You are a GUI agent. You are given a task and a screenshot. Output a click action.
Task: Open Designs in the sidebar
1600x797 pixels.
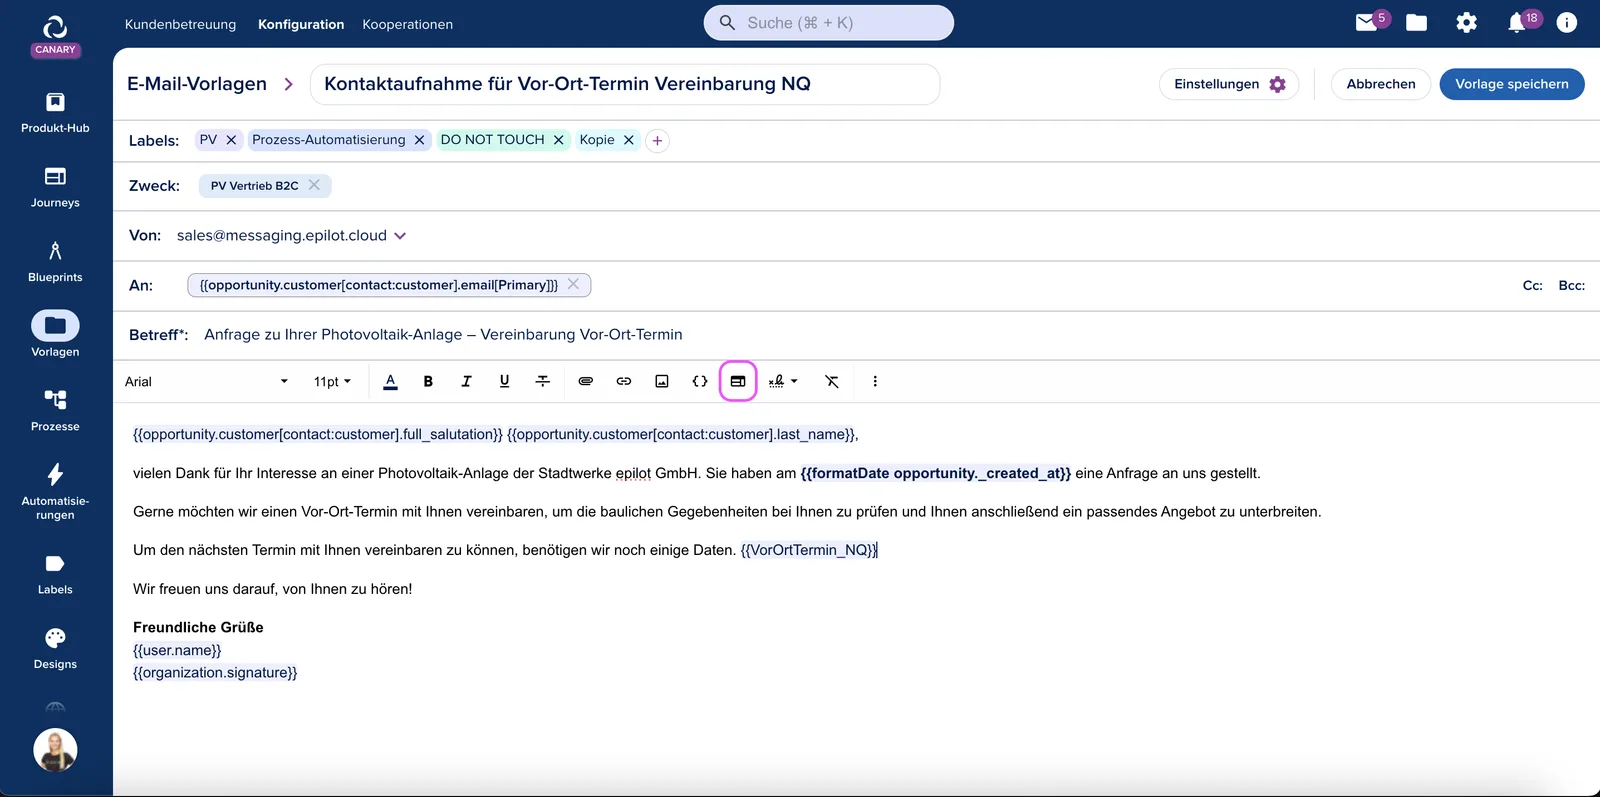(x=55, y=649)
